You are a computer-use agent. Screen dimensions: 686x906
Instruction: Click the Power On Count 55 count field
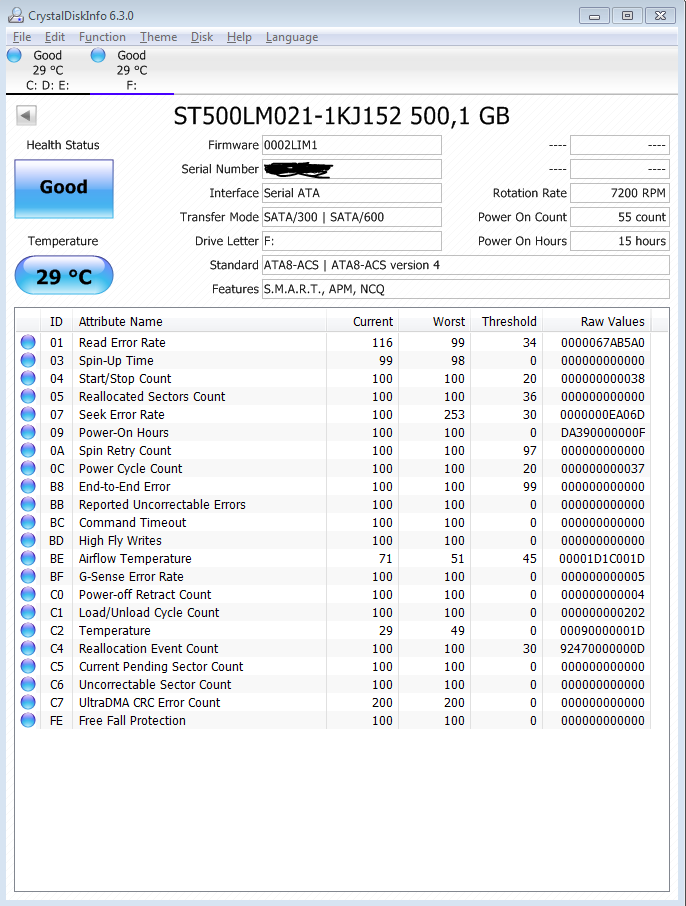[620, 217]
